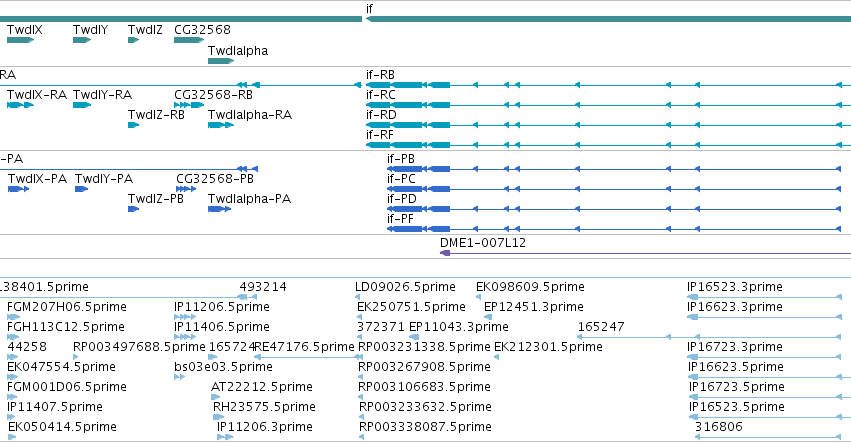Select protein if-PB label
Viewport: 851px width, 442px height.
(x=401, y=159)
